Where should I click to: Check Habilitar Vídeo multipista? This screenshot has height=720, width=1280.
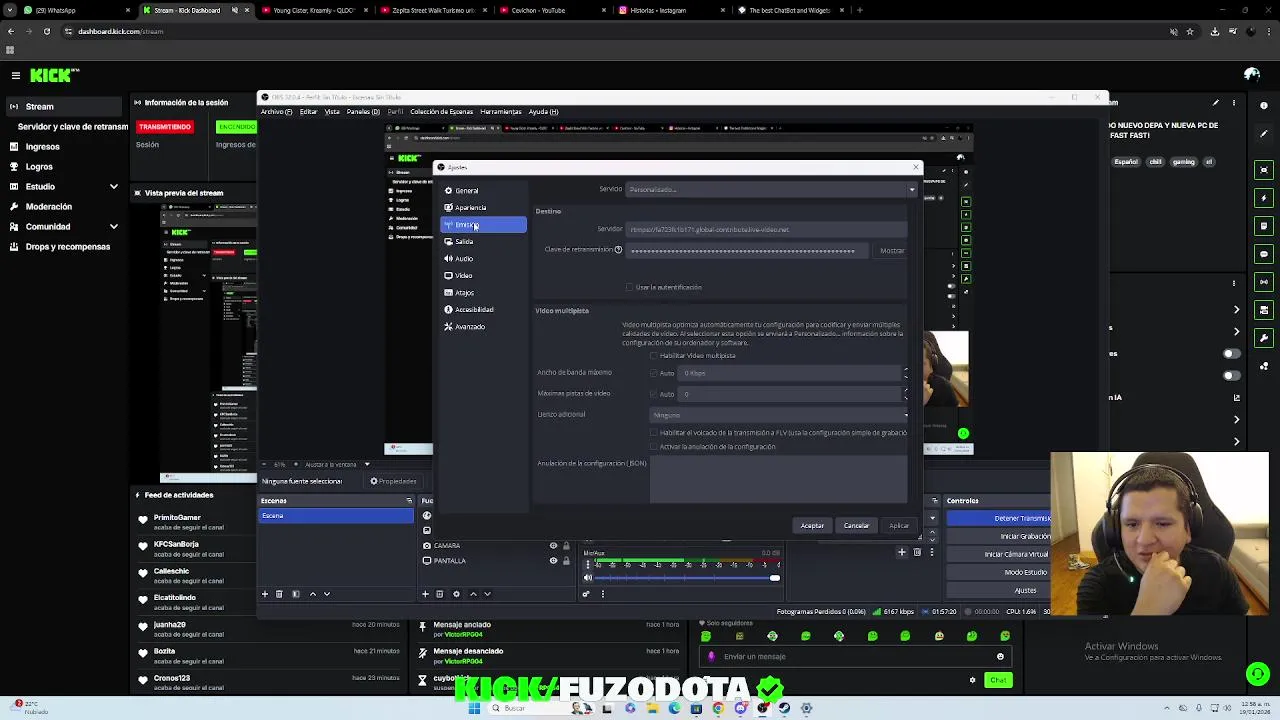tap(653, 356)
